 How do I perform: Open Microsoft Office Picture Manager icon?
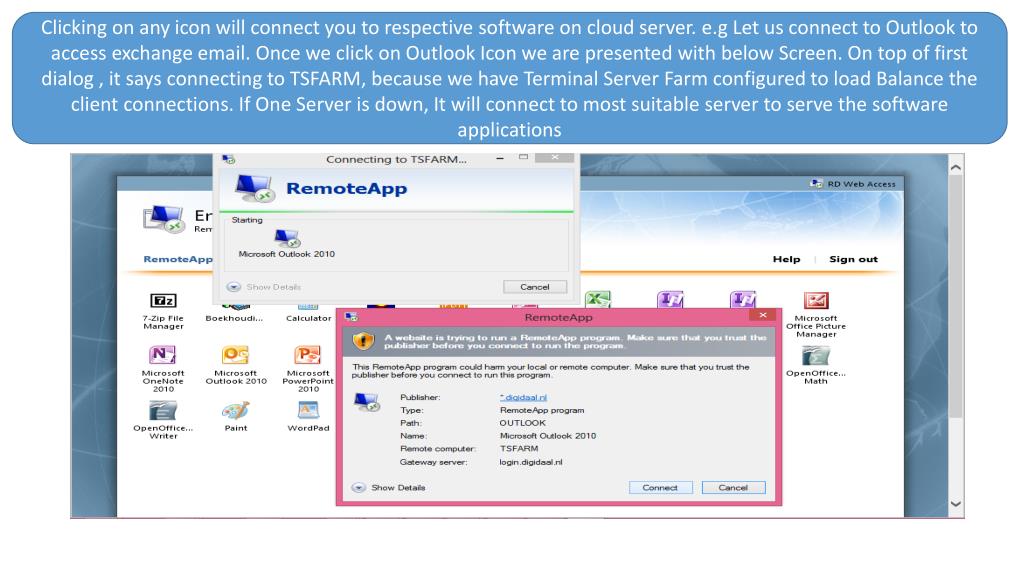(816, 300)
